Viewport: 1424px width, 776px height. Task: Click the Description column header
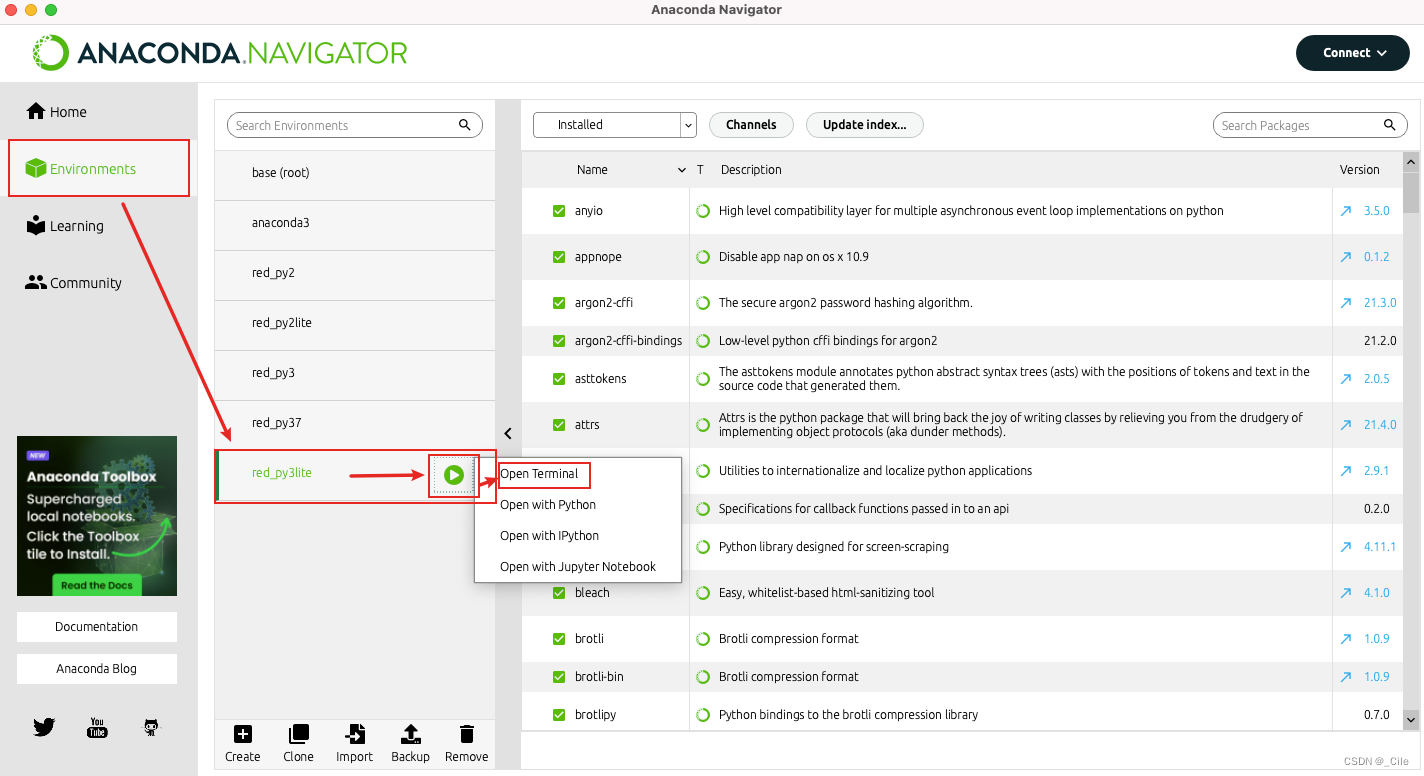pos(751,170)
